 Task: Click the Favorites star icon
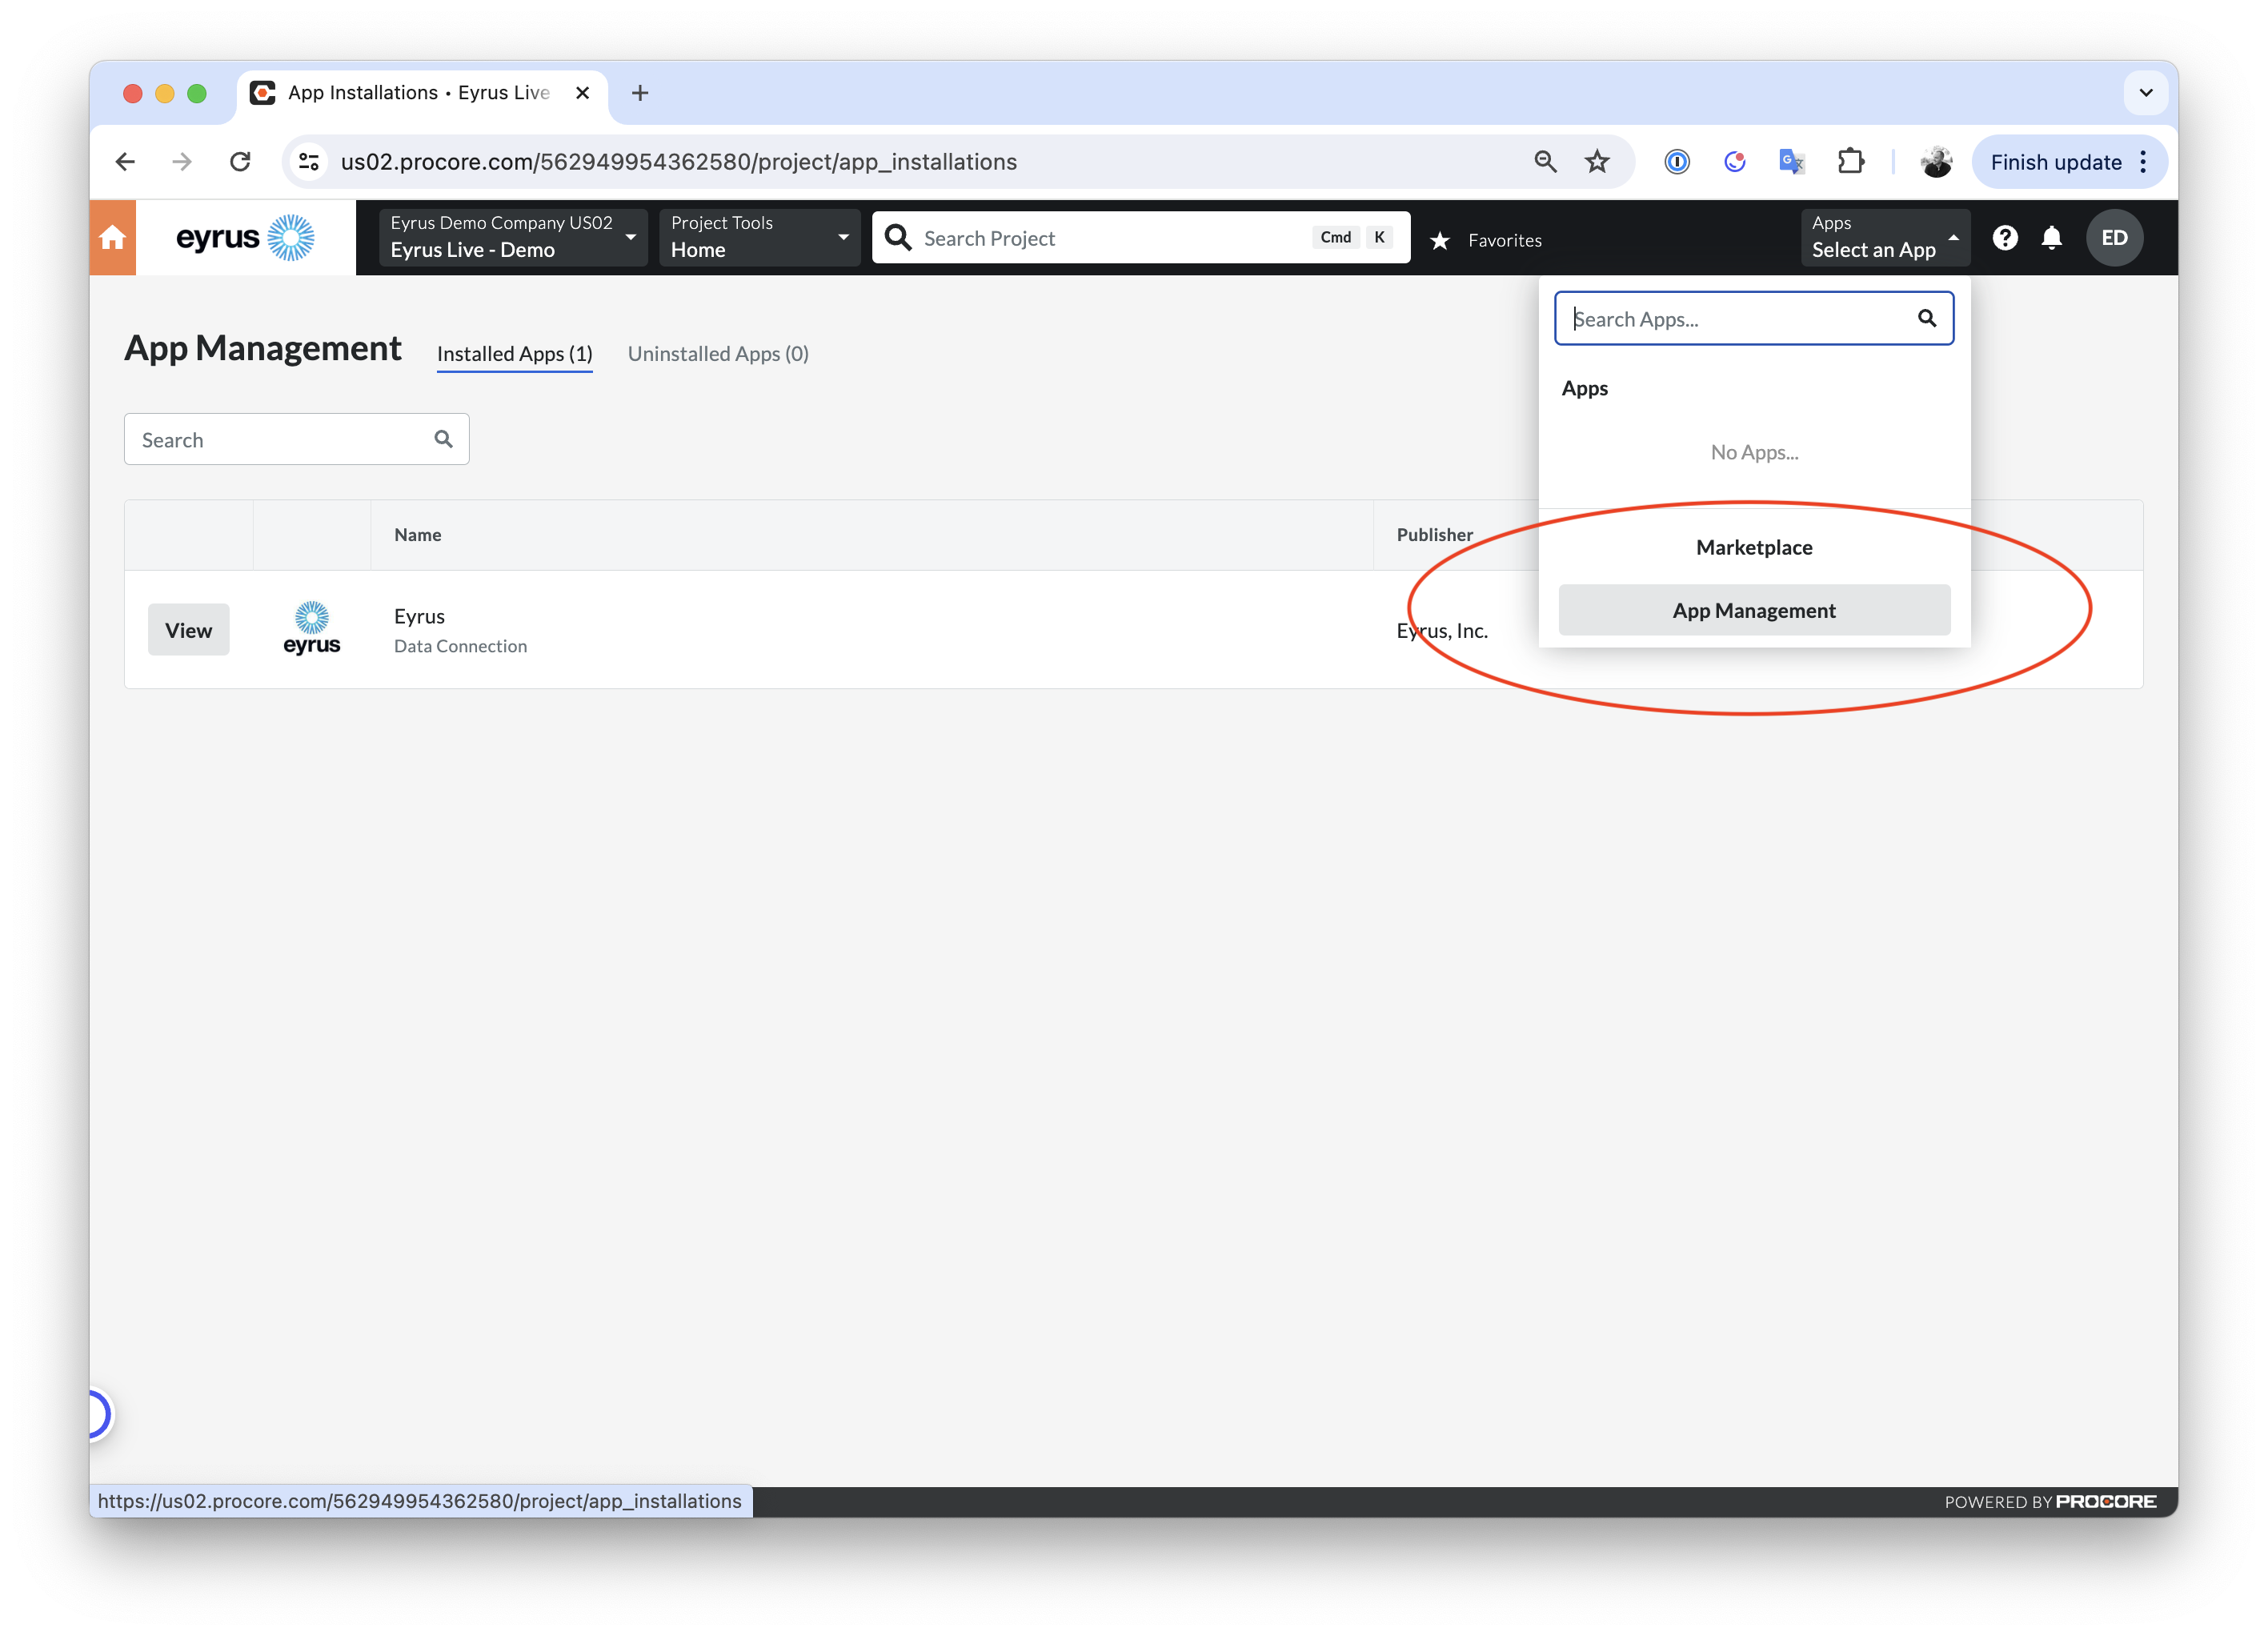pyautogui.click(x=1440, y=240)
